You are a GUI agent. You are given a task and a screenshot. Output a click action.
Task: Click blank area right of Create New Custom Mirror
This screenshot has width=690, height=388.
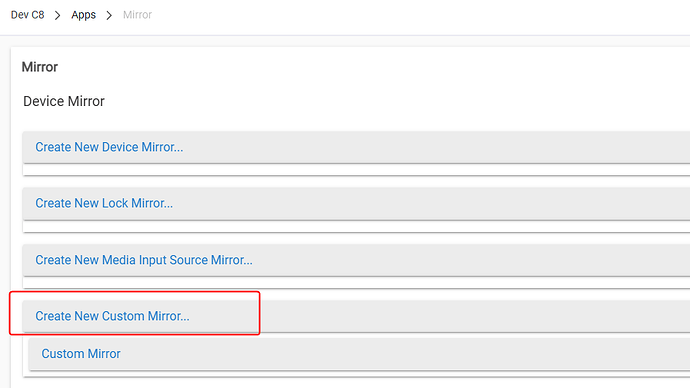click(475, 316)
